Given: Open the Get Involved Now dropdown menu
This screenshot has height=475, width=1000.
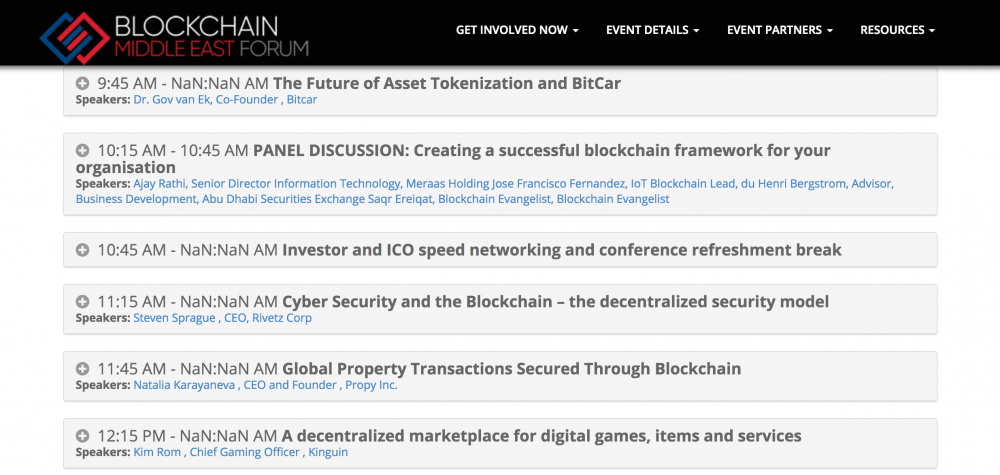Looking at the screenshot, I should click(517, 30).
